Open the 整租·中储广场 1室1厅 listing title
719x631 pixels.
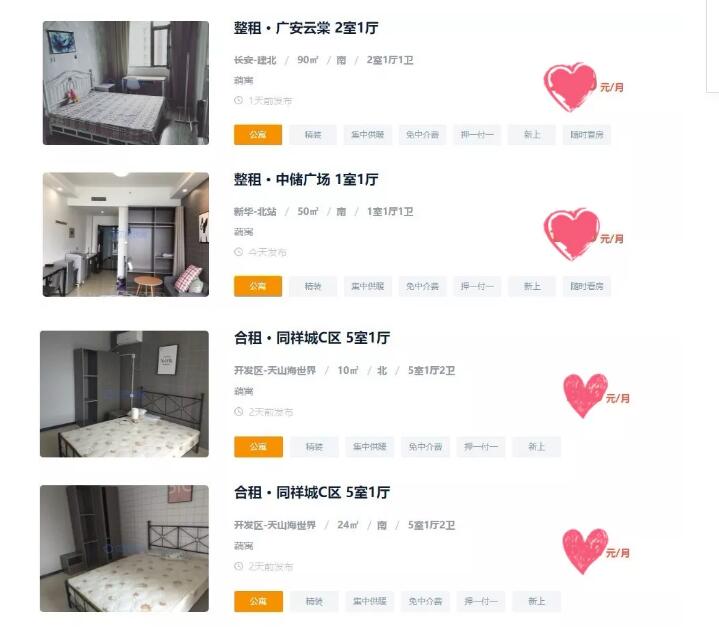coord(306,179)
